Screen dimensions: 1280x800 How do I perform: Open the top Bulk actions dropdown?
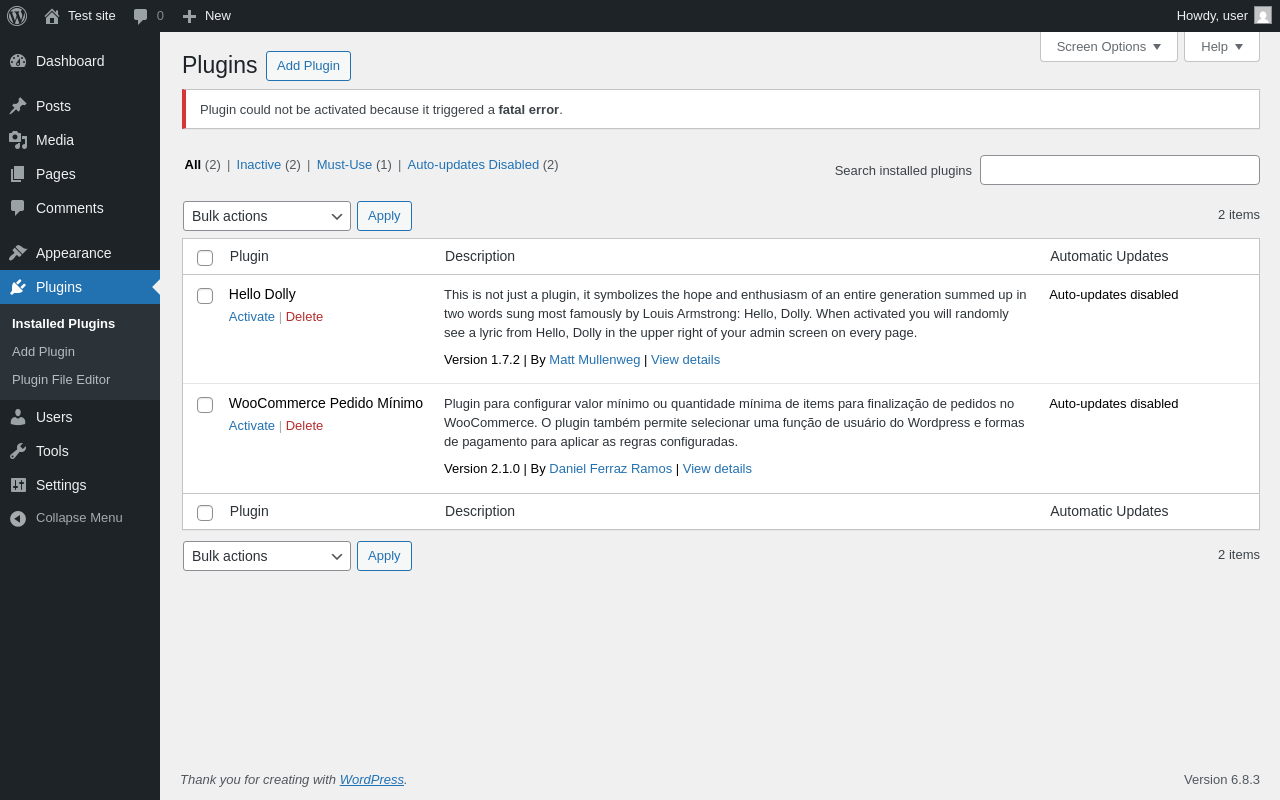[x=267, y=216]
